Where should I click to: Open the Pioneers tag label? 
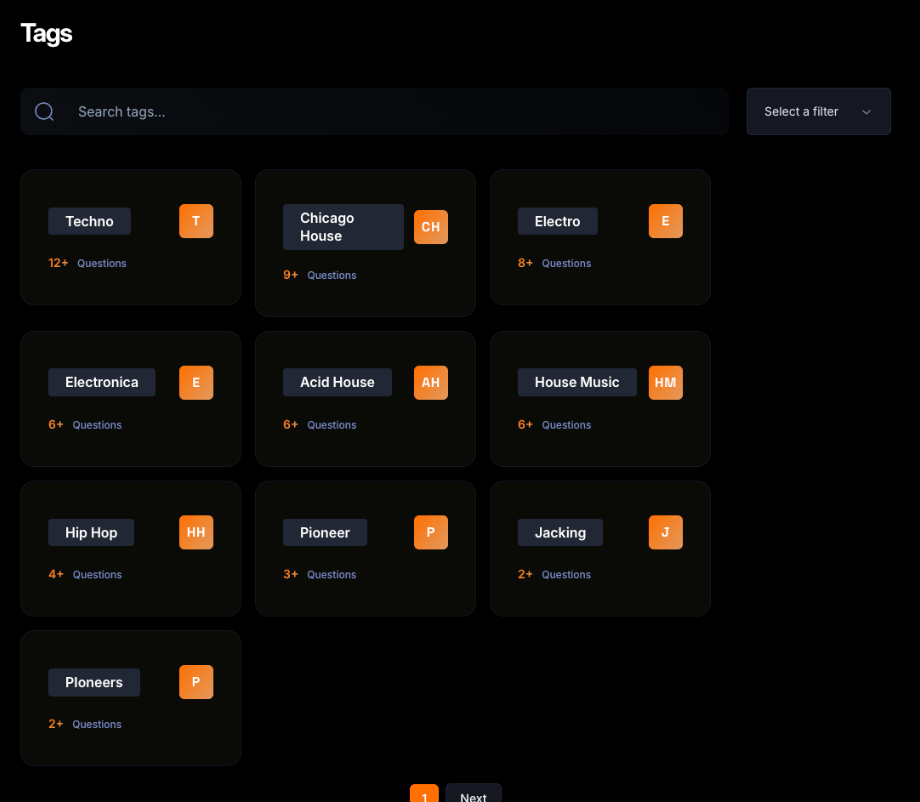(94, 682)
